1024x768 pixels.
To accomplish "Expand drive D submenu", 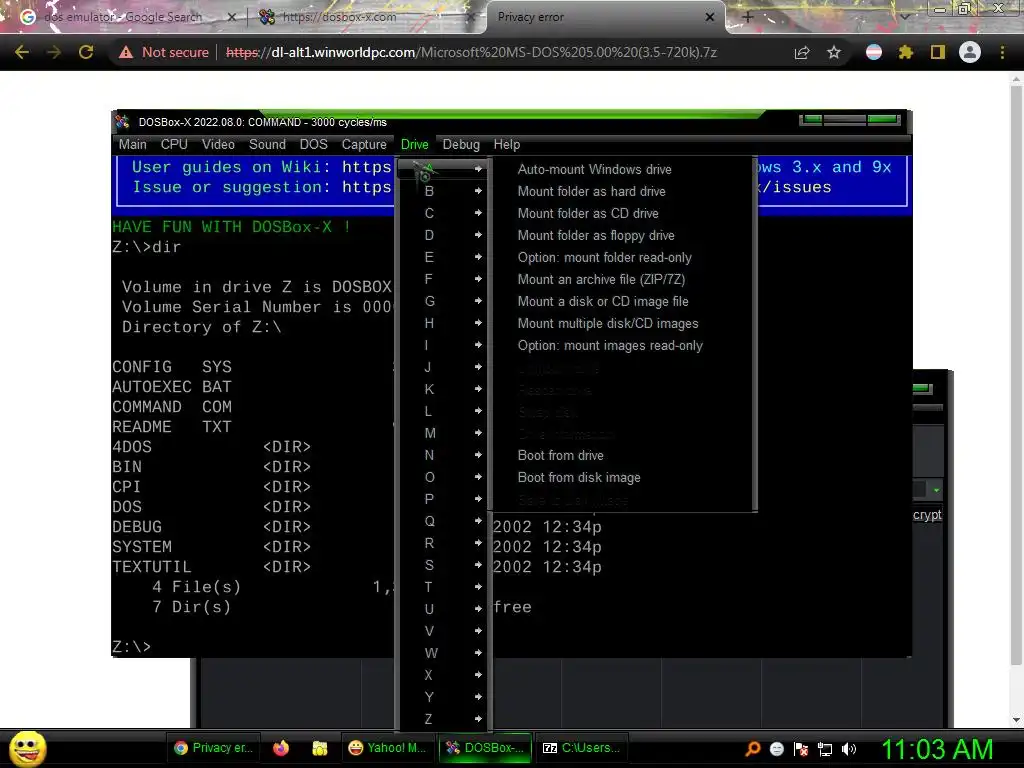I will pyautogui.click(x=443, y=235).
